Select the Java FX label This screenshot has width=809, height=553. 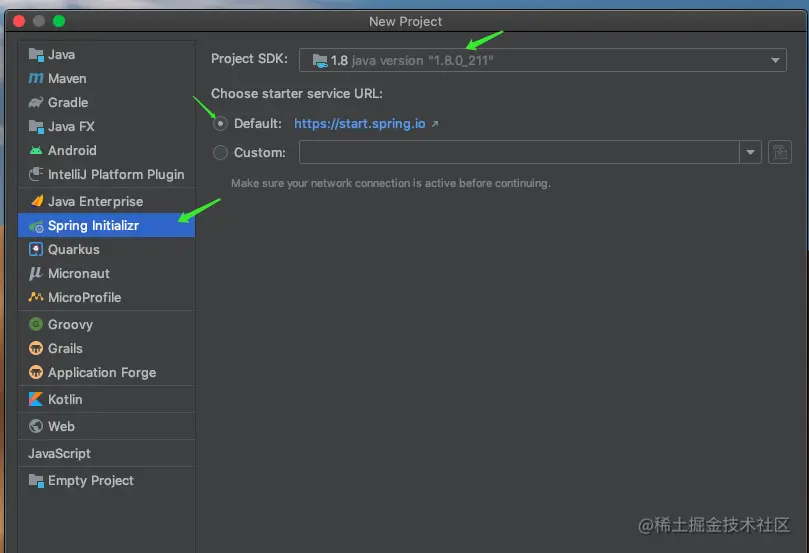(x=71, y=126)
